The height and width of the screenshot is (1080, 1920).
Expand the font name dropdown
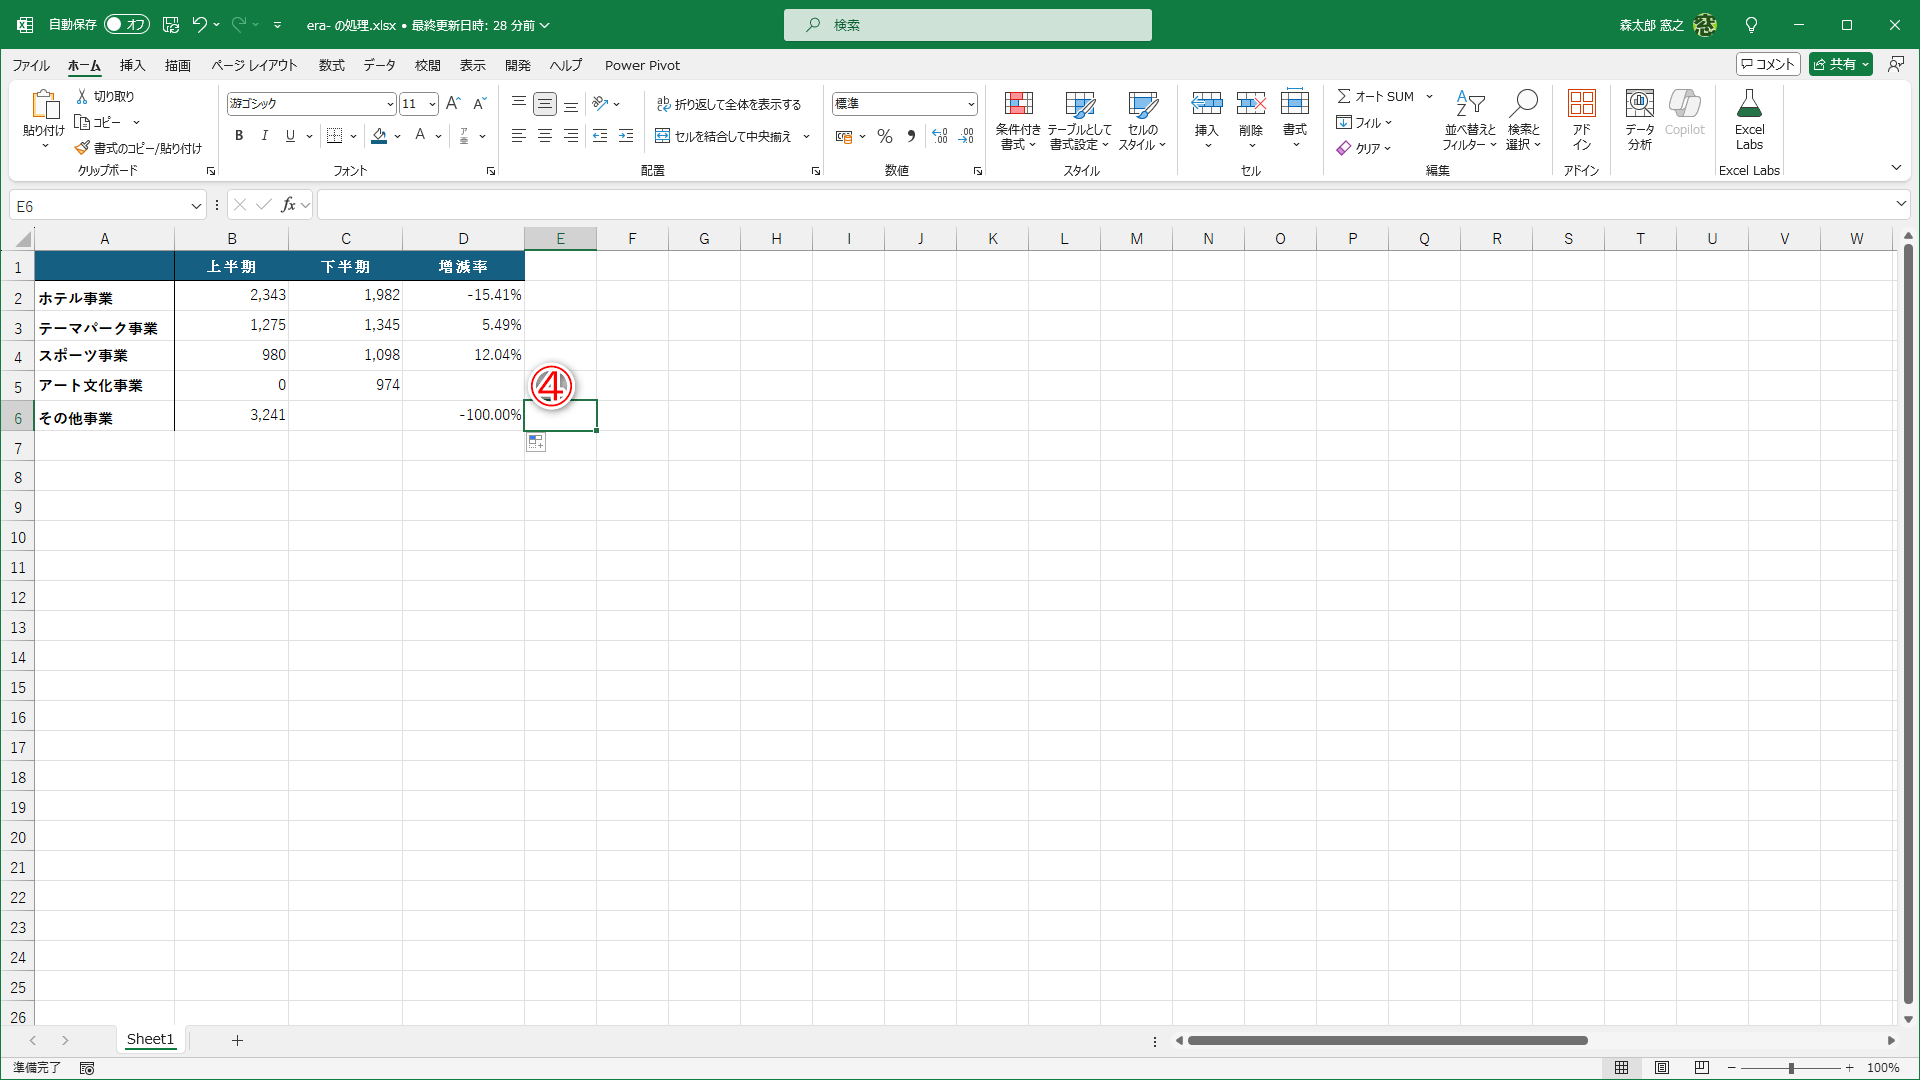389,104
